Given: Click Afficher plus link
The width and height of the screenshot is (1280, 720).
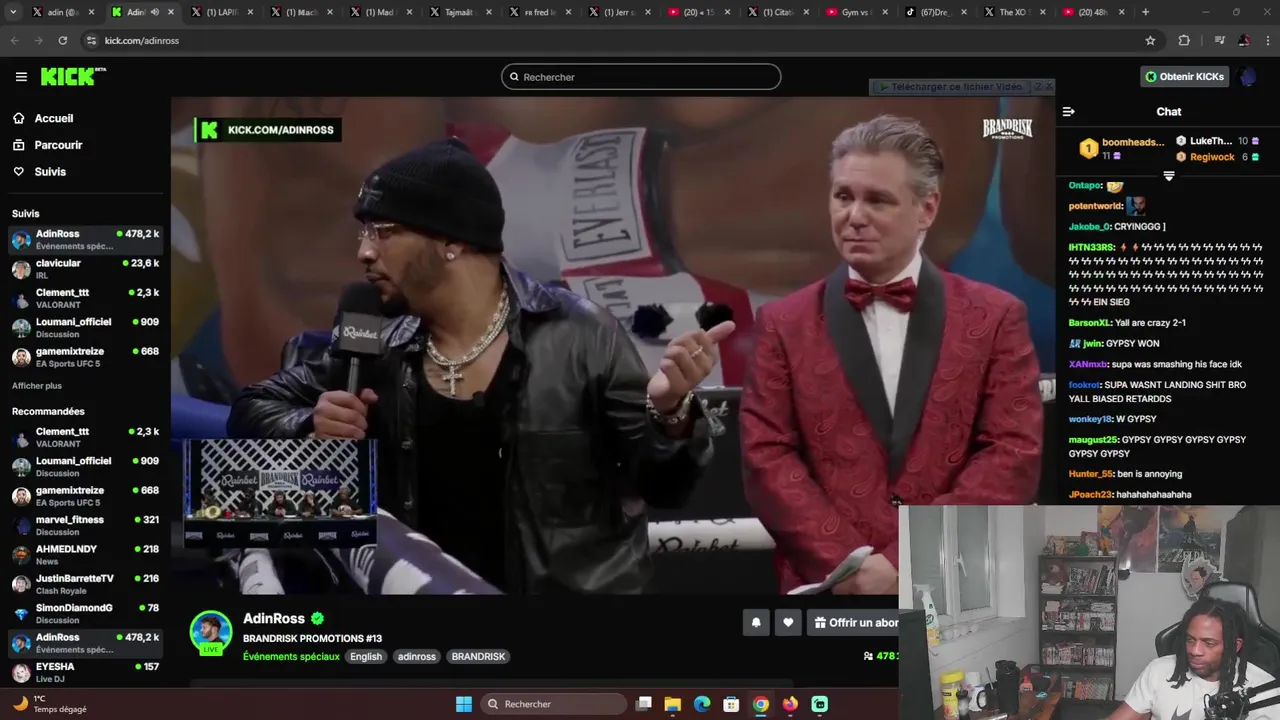Looking at the screenshot, I should [x=37, y=386].
